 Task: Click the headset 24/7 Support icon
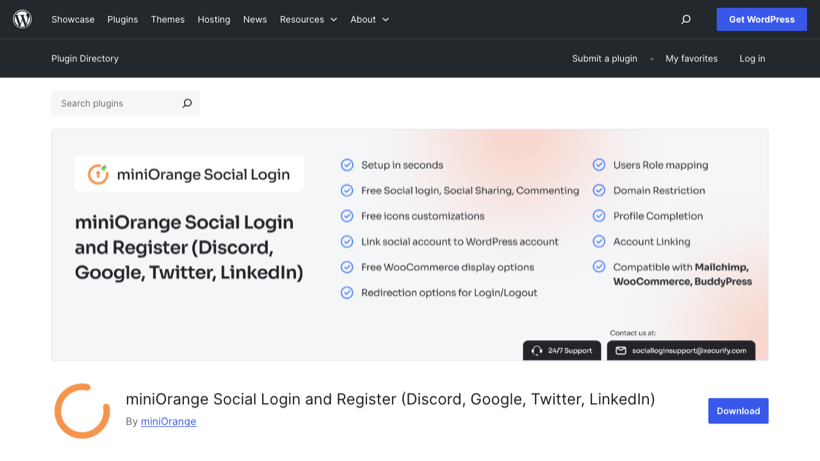click(537, 351)
